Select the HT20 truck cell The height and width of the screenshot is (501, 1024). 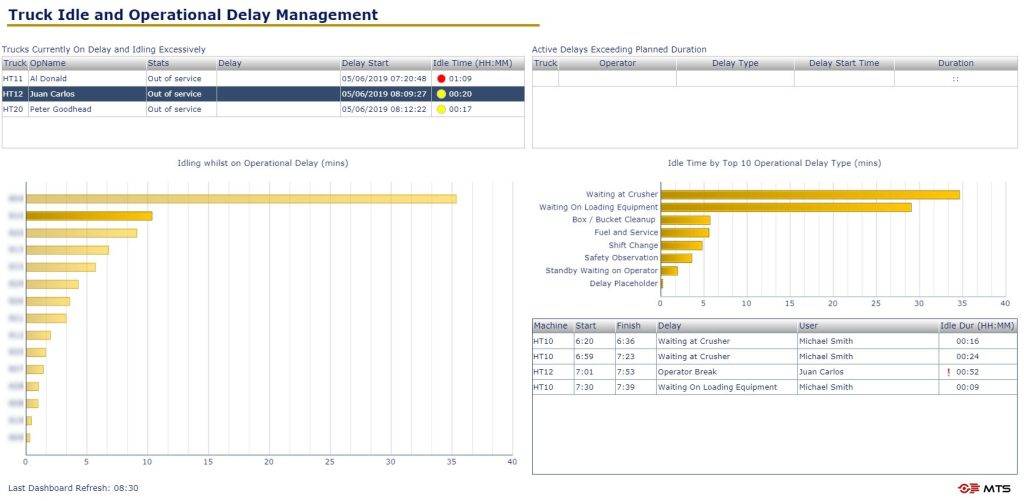14,109
